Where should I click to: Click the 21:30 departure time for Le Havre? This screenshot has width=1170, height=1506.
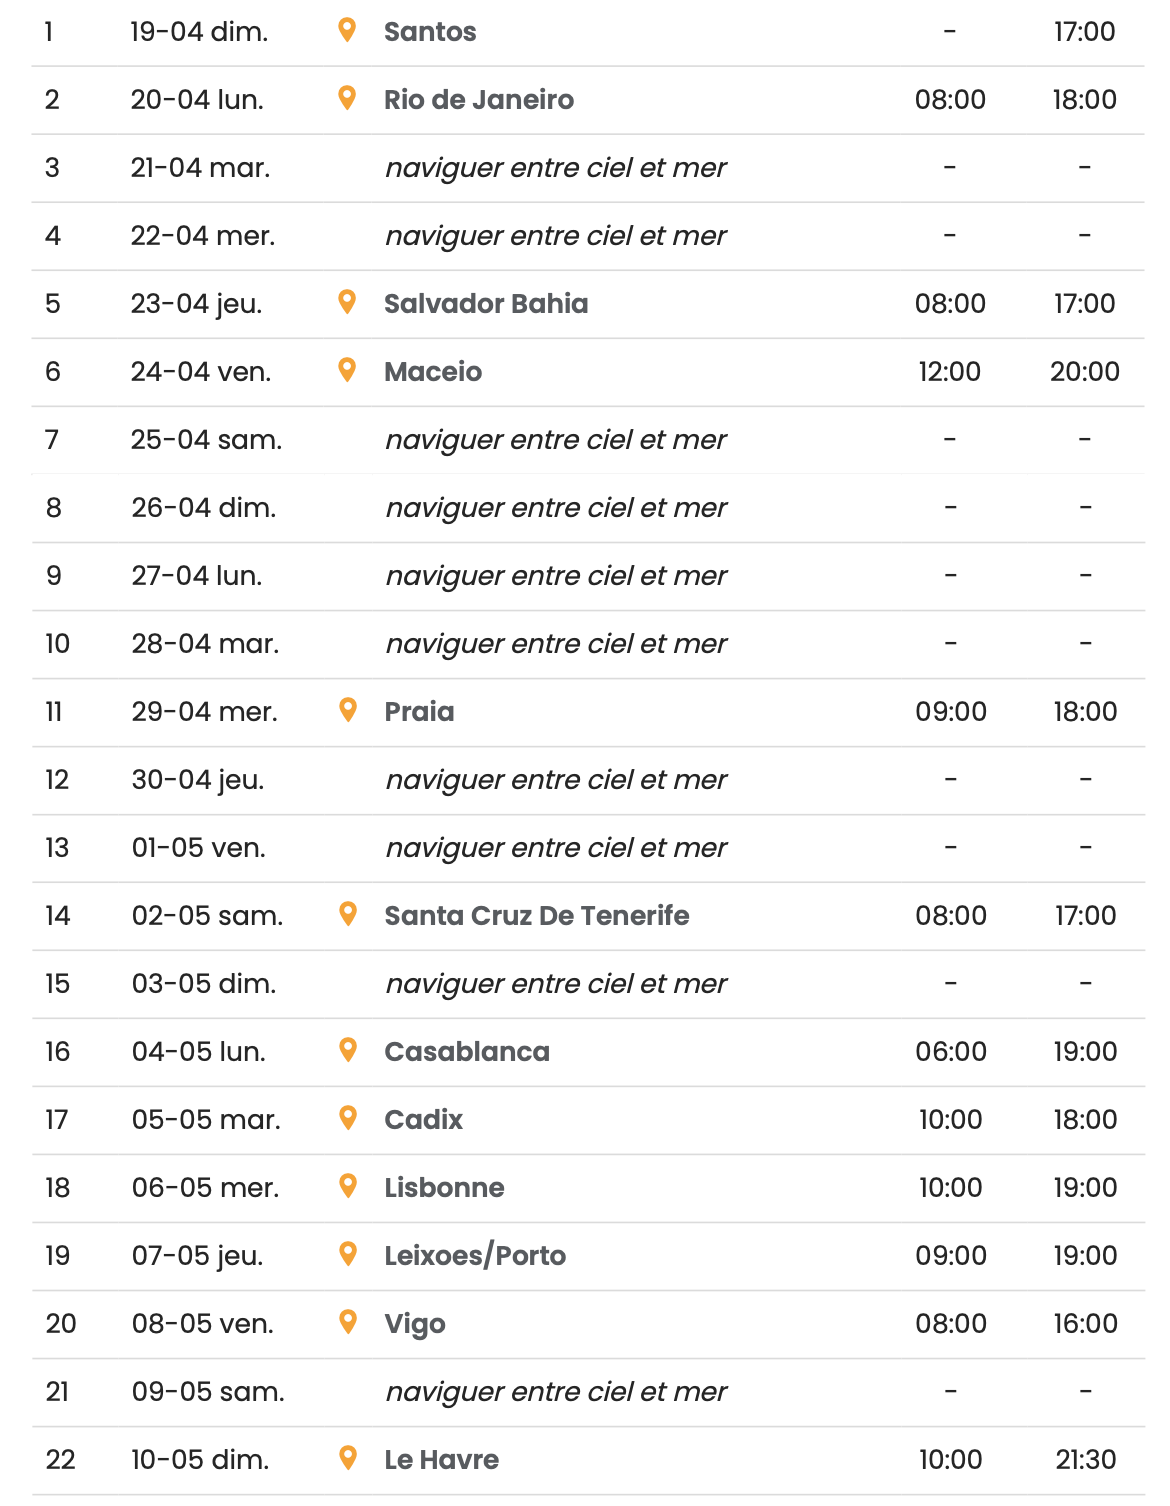tap(1085, 1460)
